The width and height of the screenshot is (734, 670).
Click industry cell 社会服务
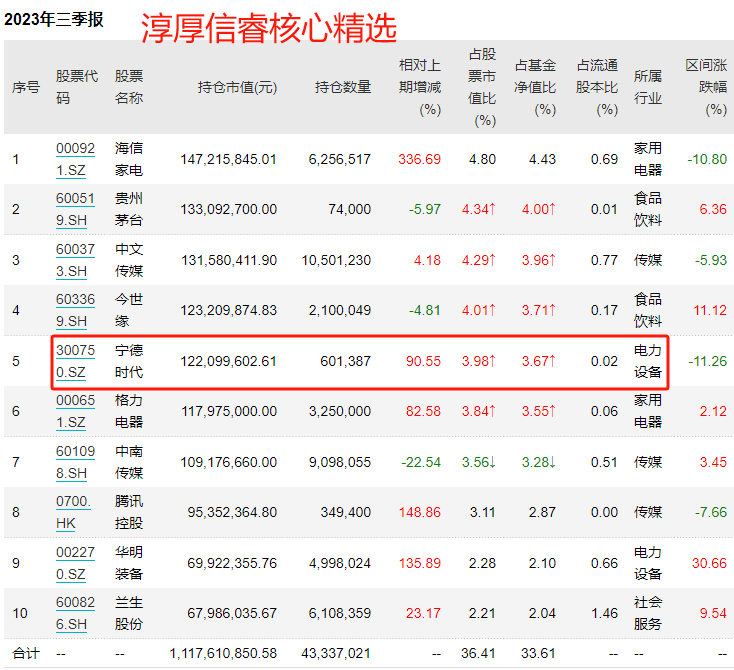pos(648,613)
